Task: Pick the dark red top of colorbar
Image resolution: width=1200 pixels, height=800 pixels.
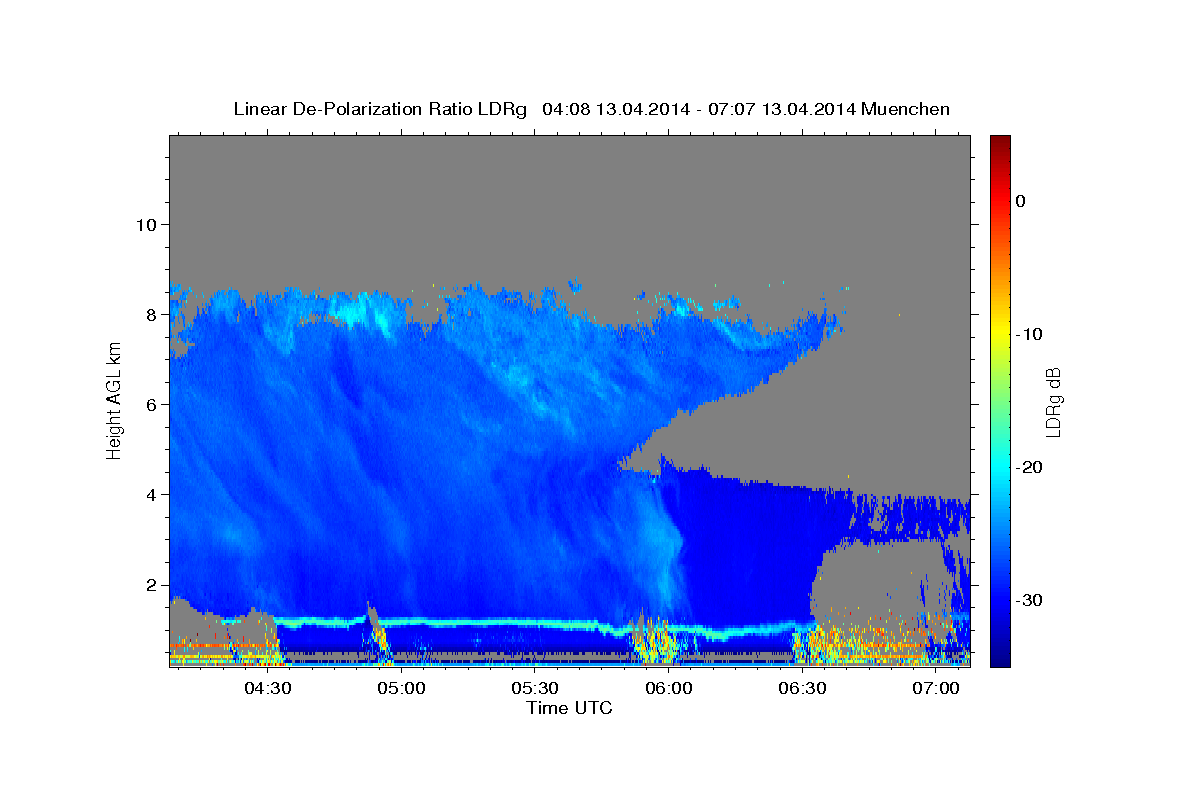Action: 1000,142
